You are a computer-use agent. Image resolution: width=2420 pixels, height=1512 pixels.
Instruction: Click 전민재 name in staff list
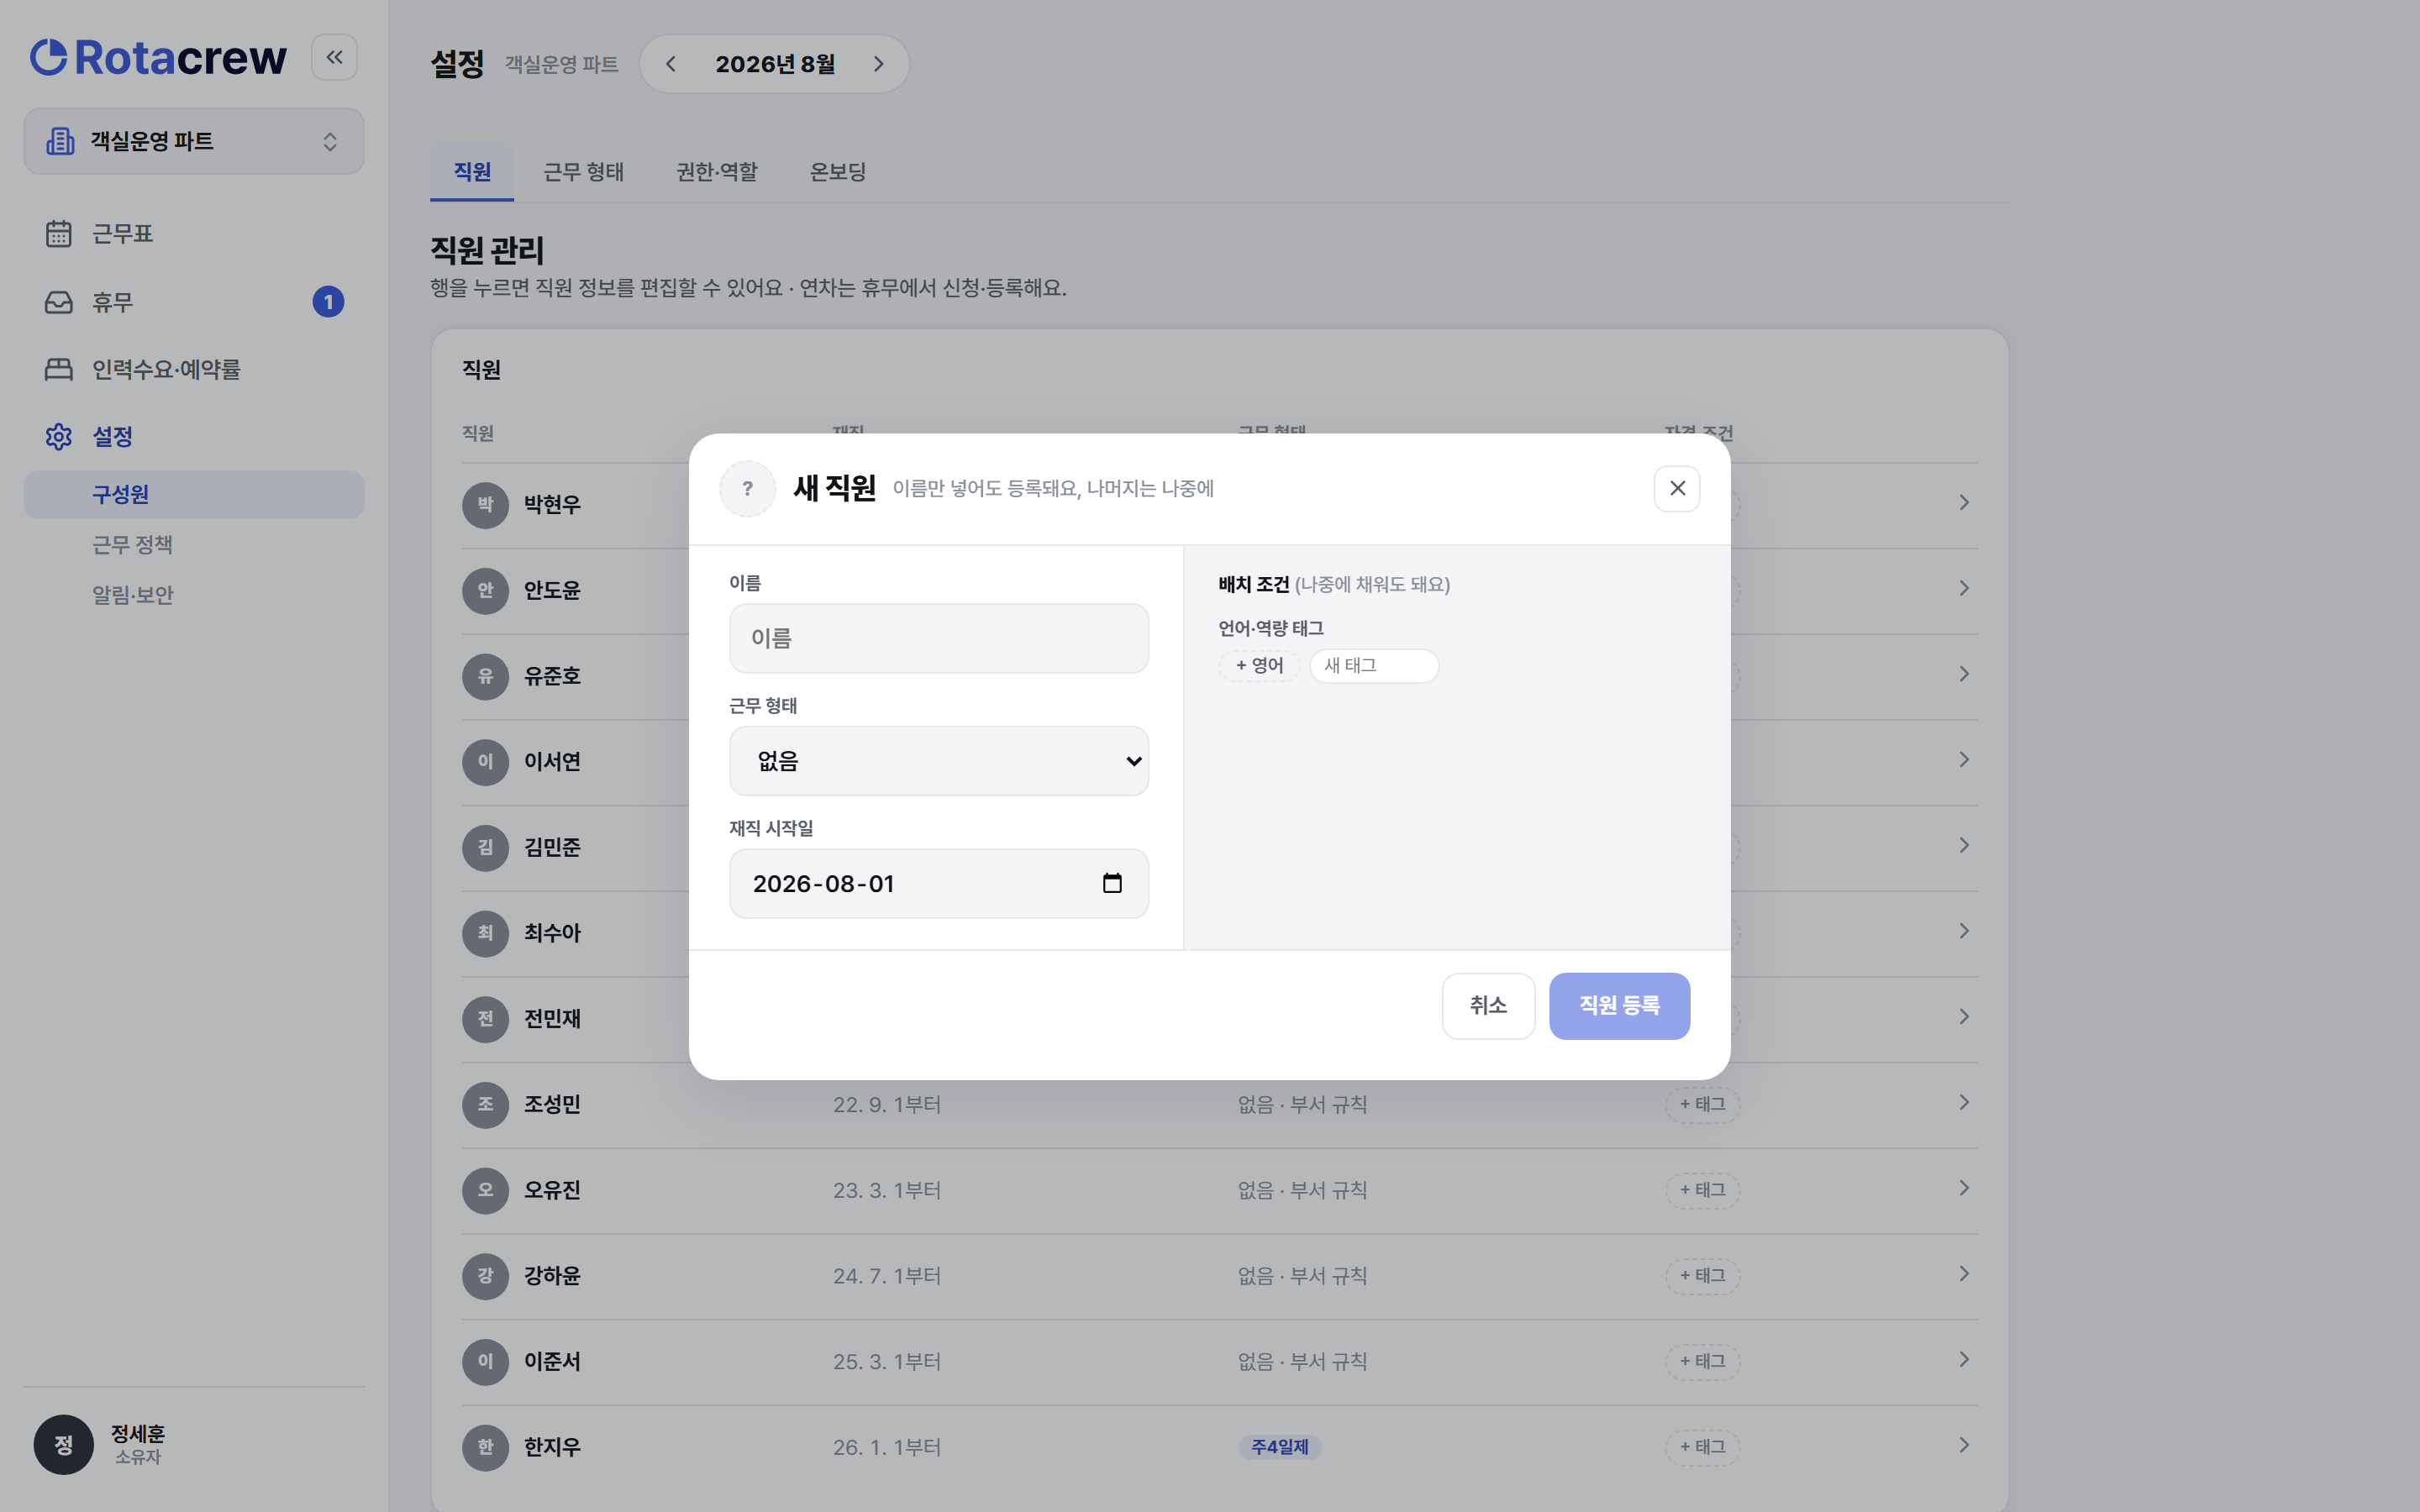pos(552,1019)
